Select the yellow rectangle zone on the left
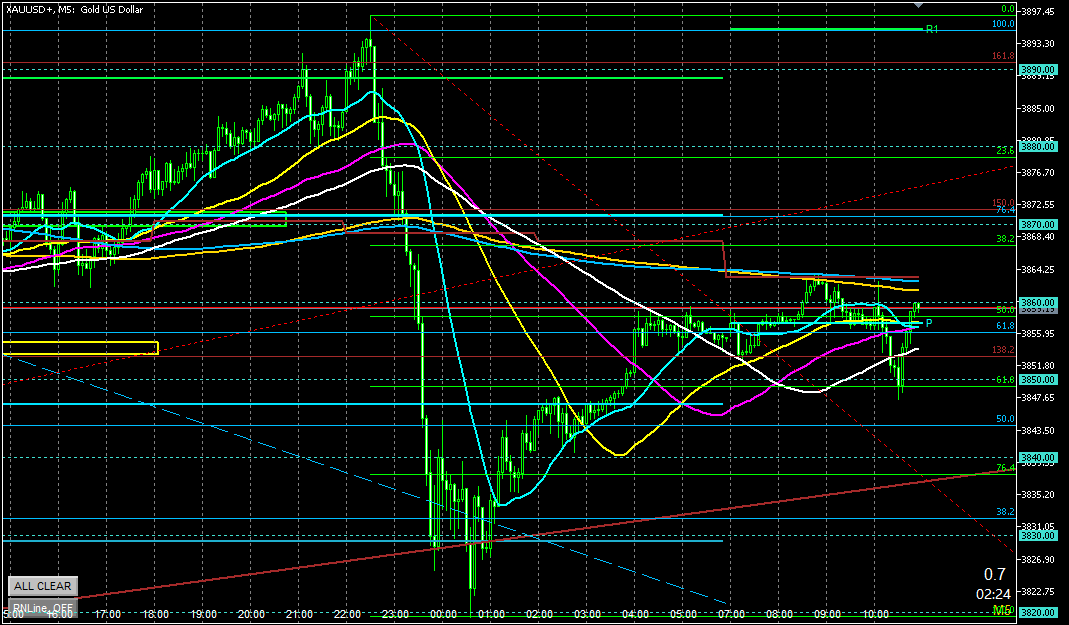 (80, 348)
